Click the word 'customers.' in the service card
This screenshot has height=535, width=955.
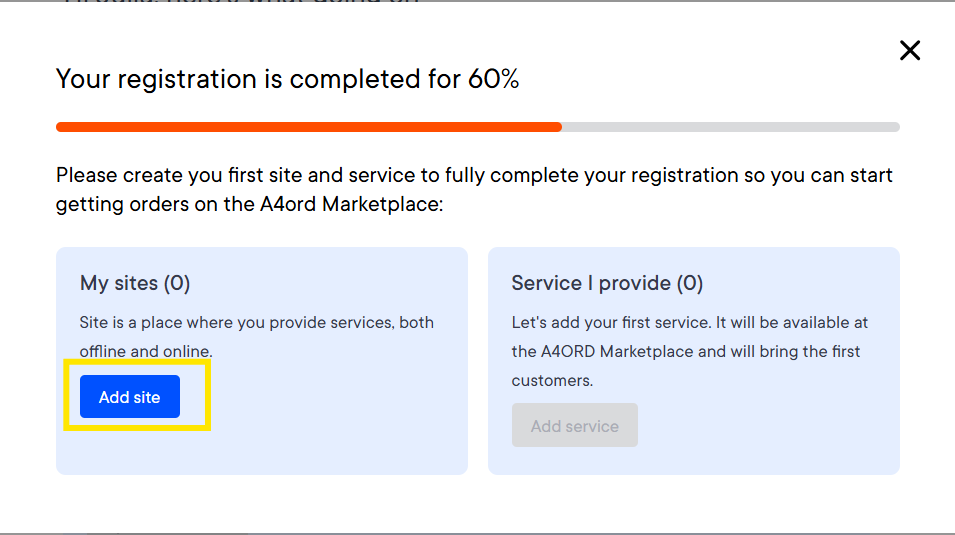click(552, 381)
